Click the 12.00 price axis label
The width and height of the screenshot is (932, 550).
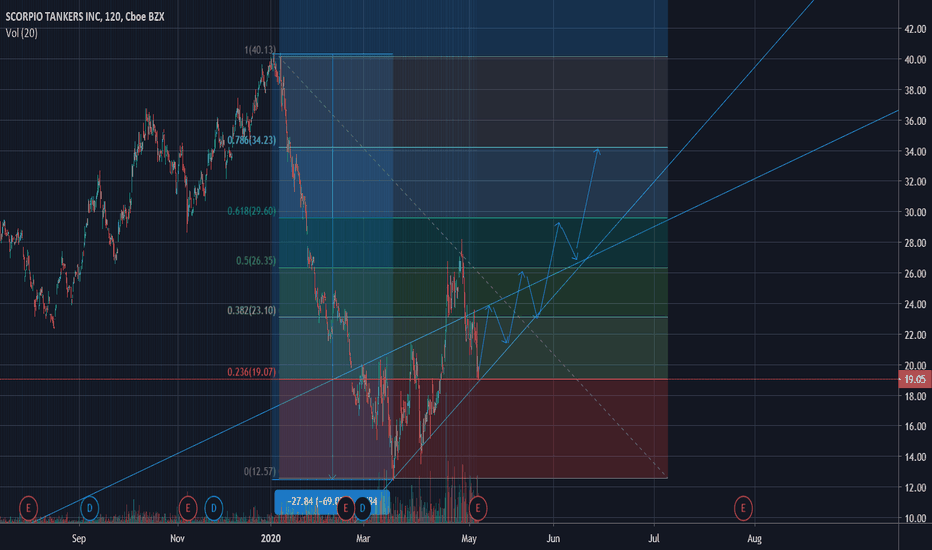915,488
